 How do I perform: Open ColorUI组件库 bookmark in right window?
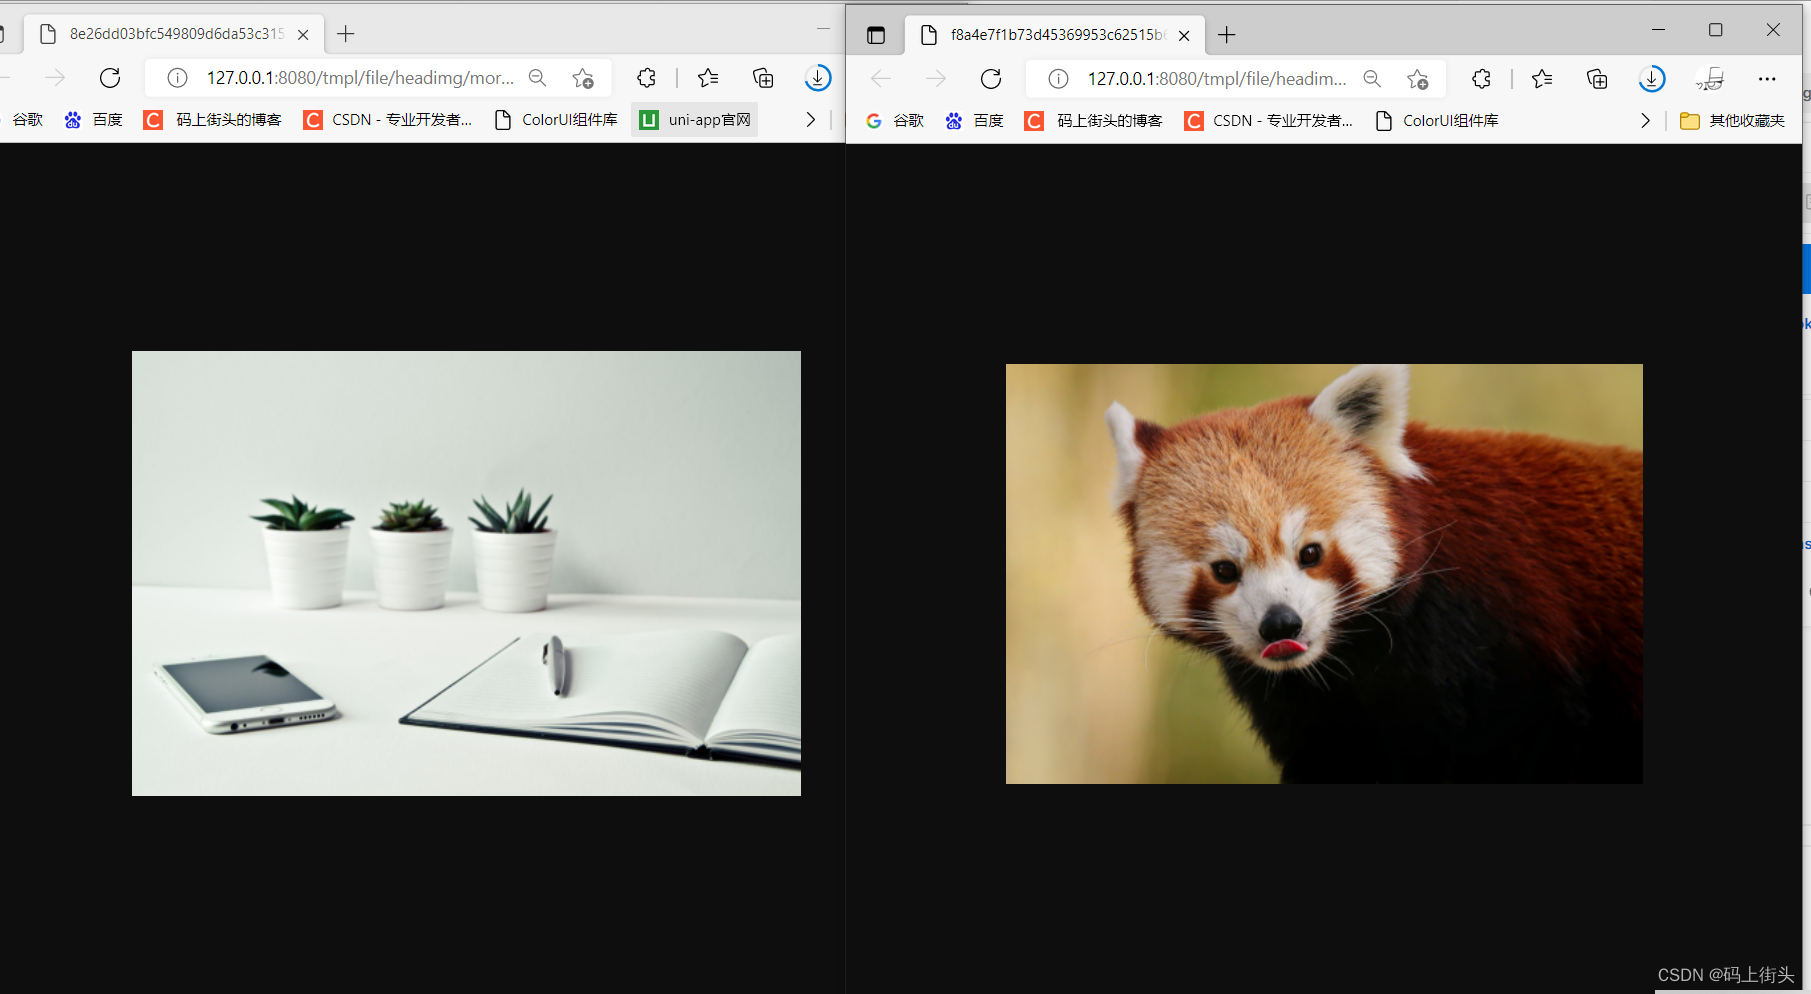(x=1438, y=121)
